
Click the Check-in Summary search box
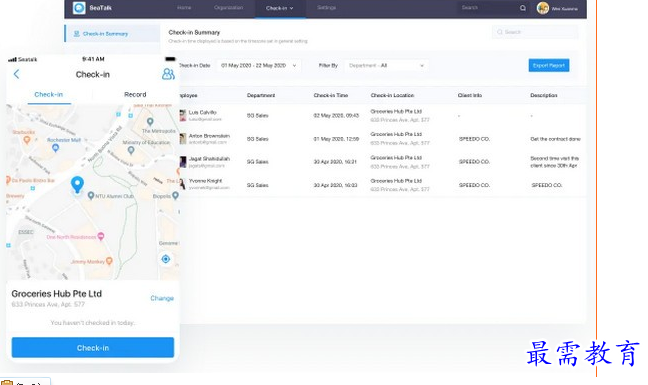click(x=535, y=32)
